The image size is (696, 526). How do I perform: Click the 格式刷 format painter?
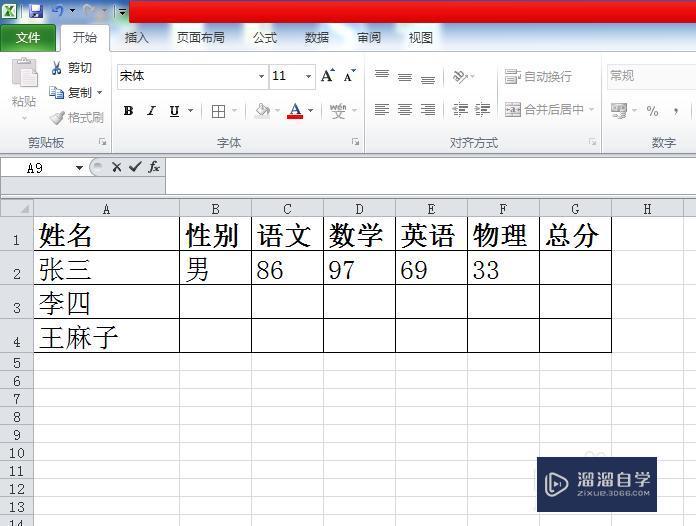77,117
